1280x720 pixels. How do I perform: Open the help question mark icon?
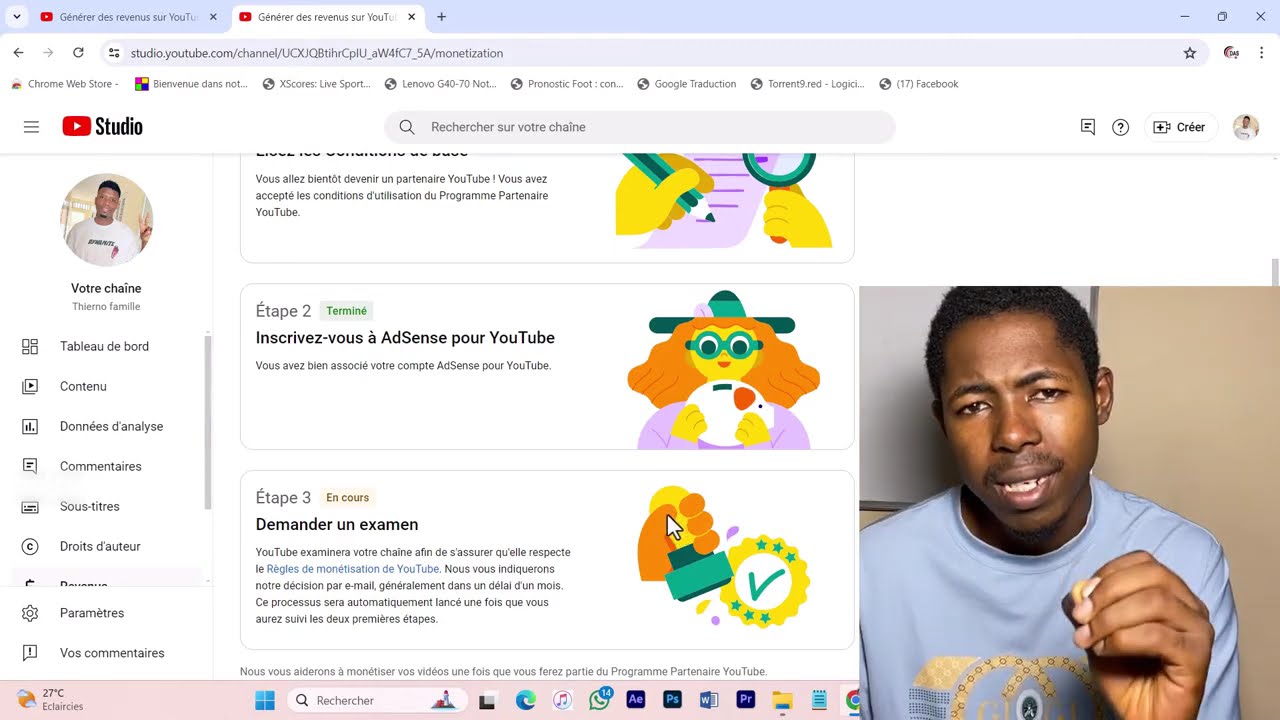pyautogui.click(x=1121, y=127)
